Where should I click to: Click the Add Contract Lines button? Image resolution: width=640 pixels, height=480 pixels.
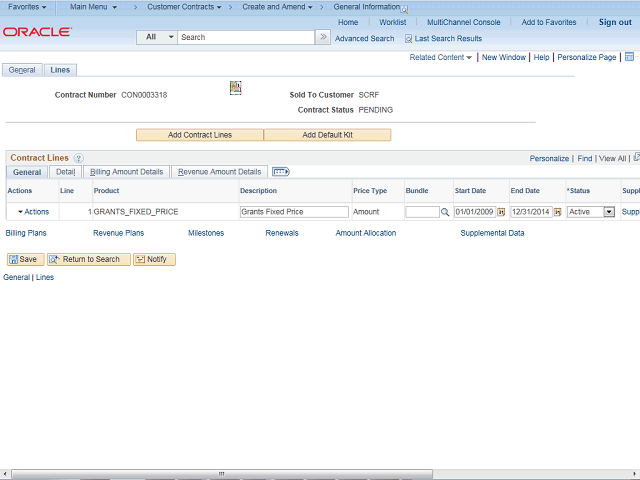pos(200,135)
